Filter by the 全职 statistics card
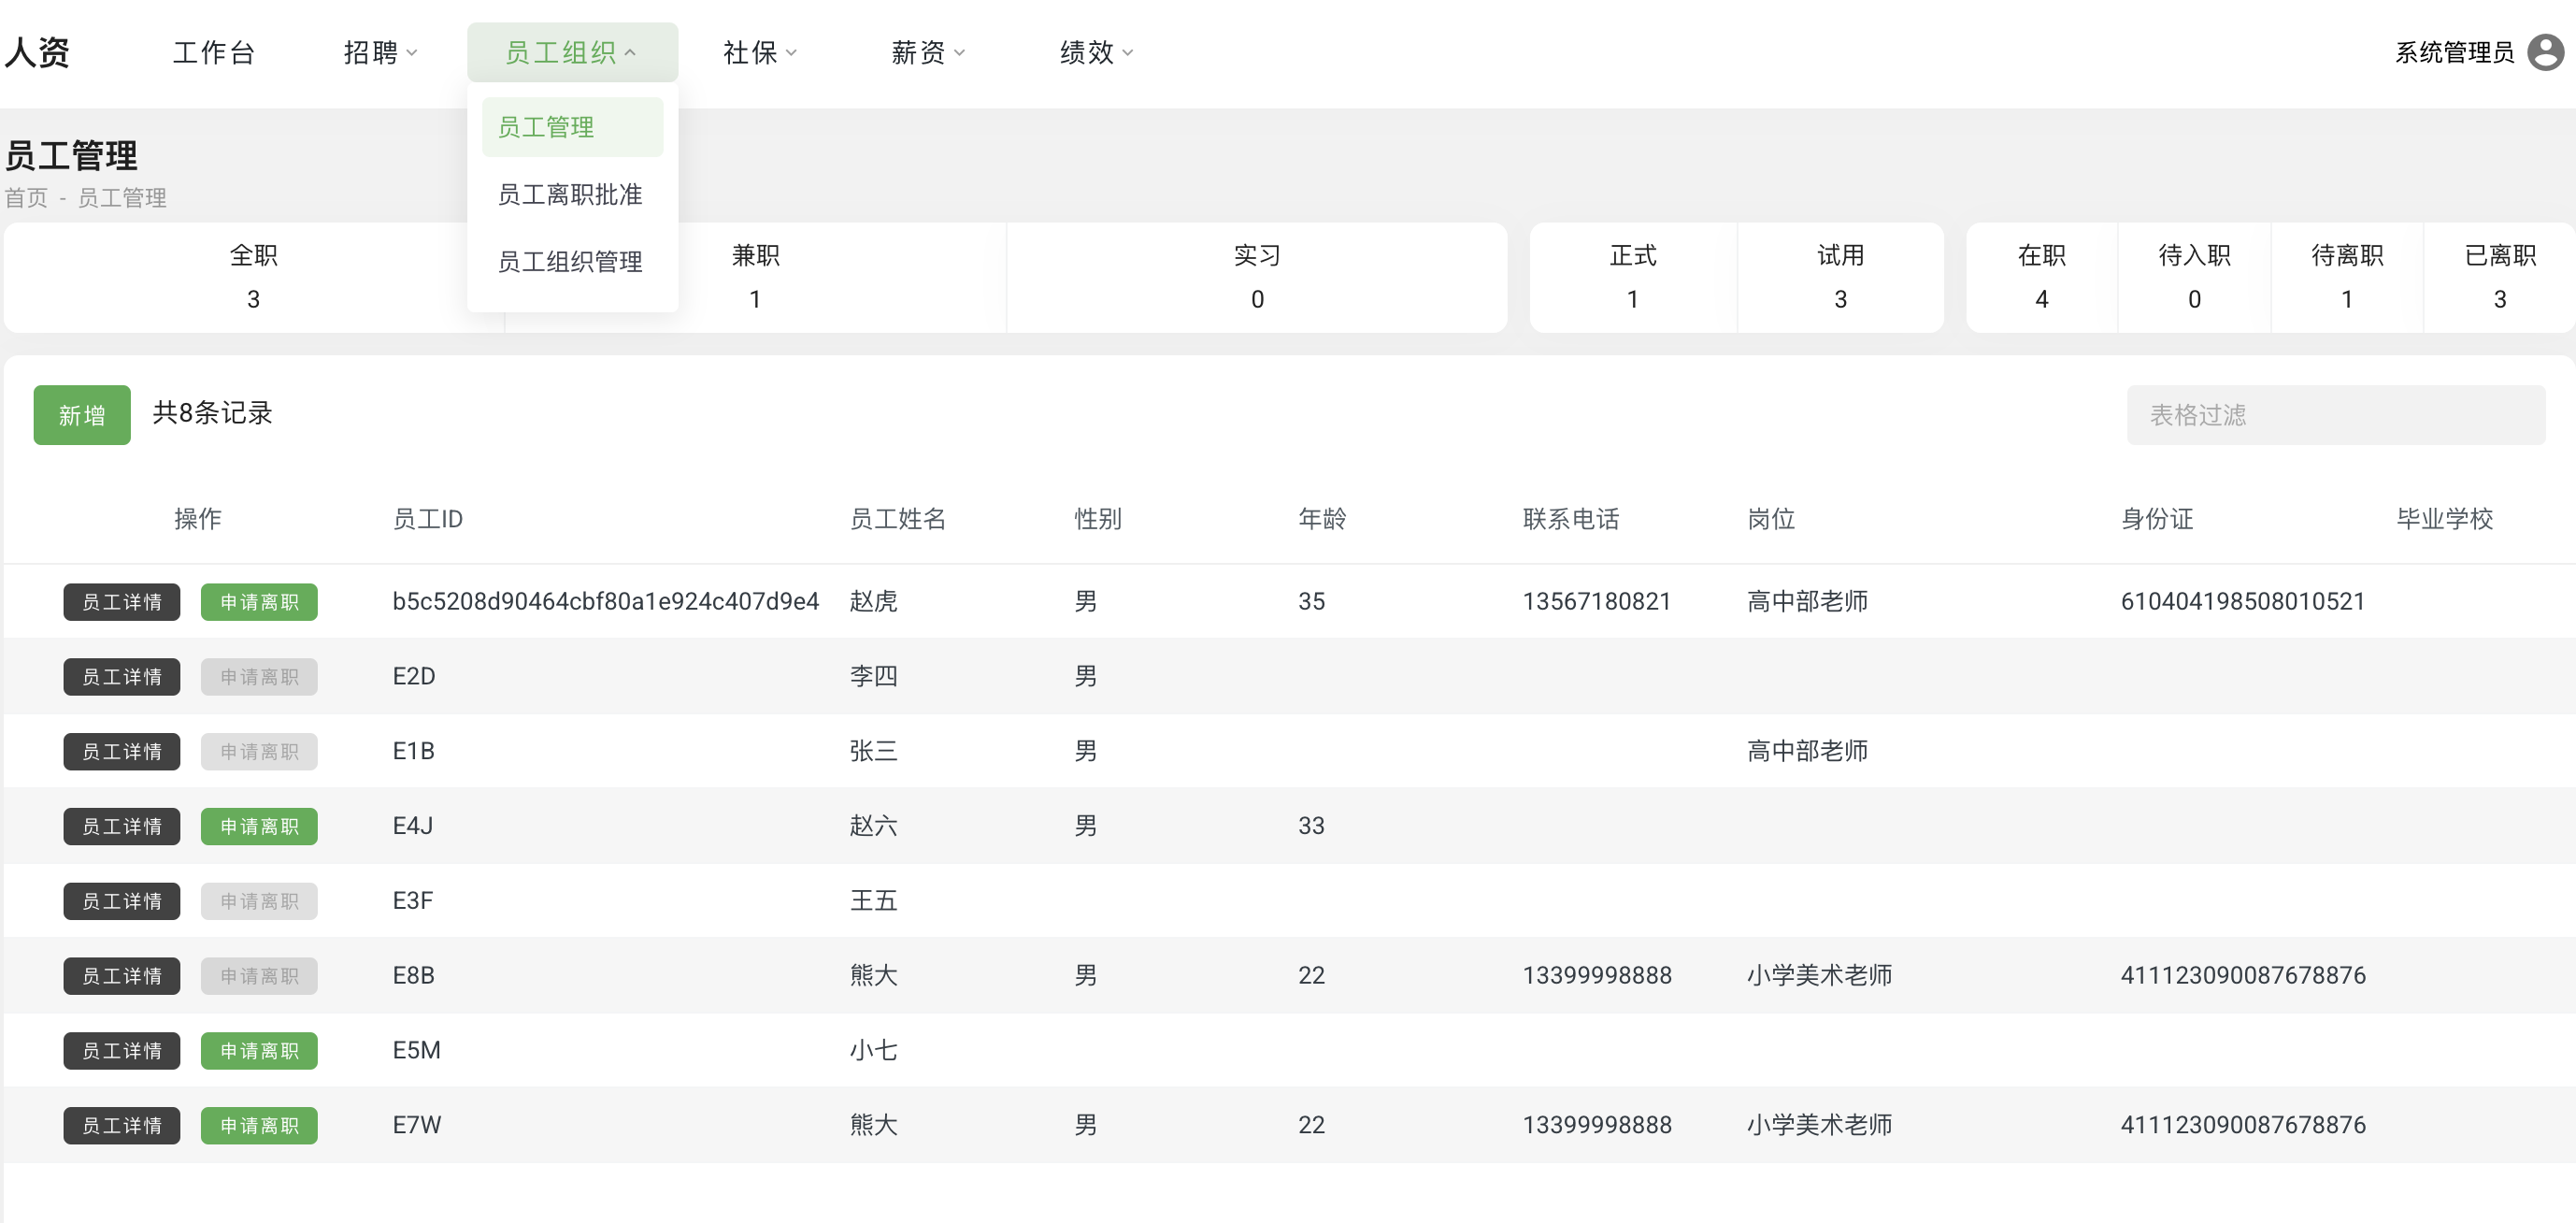The image size is (2576, 1223). (253, 277)
